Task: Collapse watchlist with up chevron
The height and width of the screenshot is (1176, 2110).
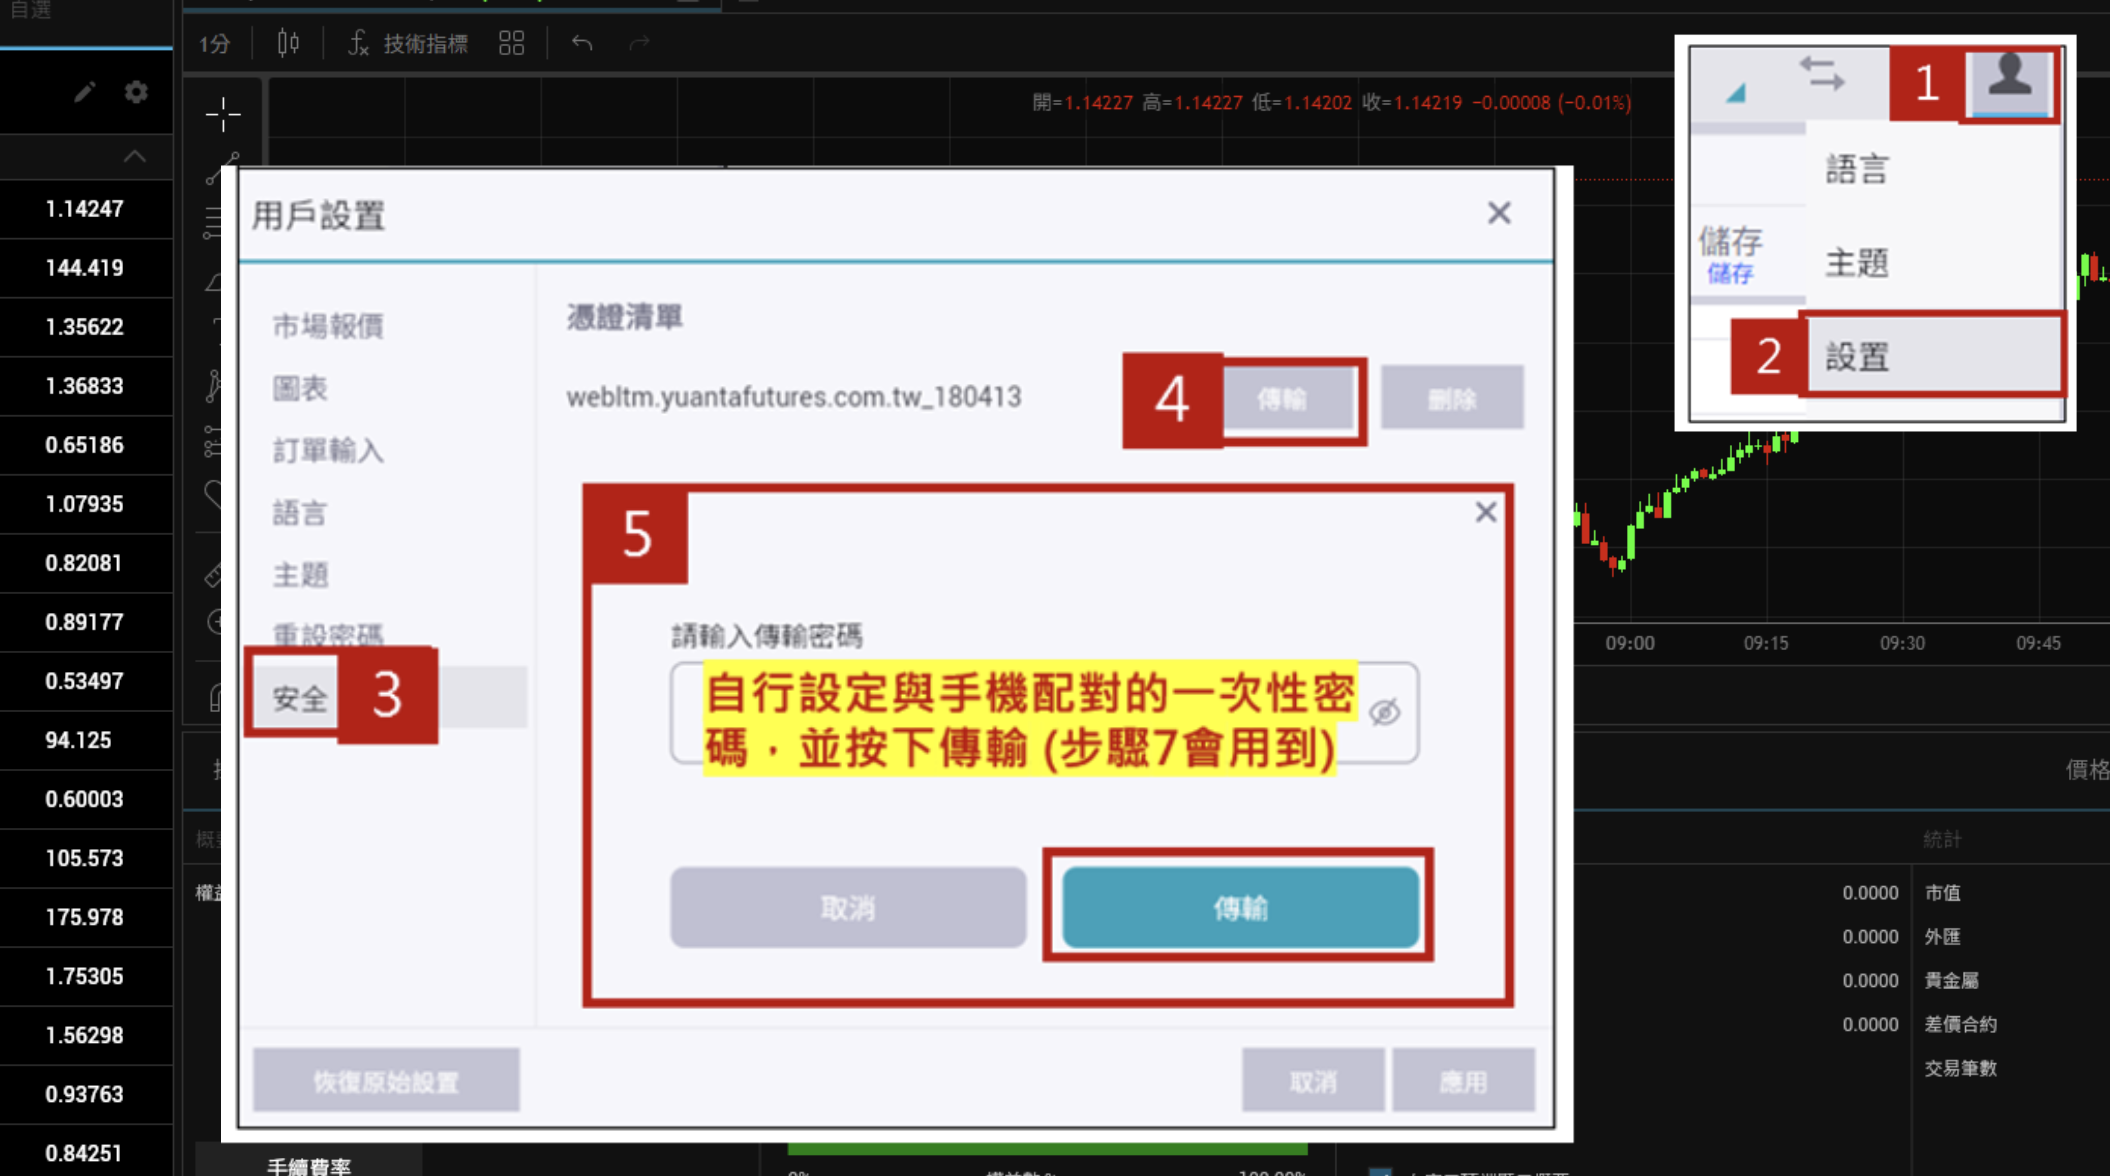Action: (135, 156)
